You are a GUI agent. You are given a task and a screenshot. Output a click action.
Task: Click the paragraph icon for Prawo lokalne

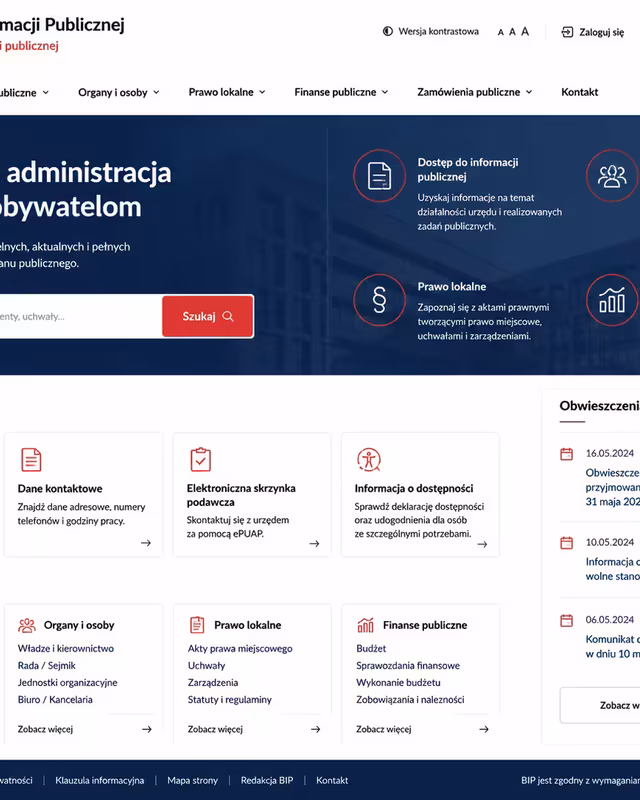click(x=379, y=300)
